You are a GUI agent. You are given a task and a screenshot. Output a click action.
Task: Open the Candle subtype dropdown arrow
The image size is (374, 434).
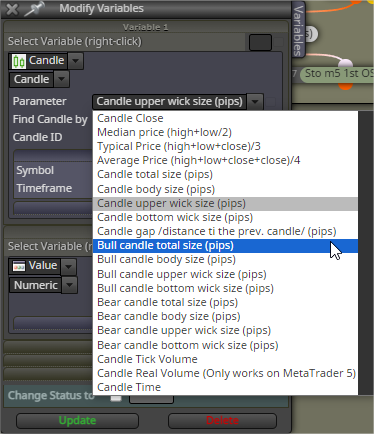point(61,79)
